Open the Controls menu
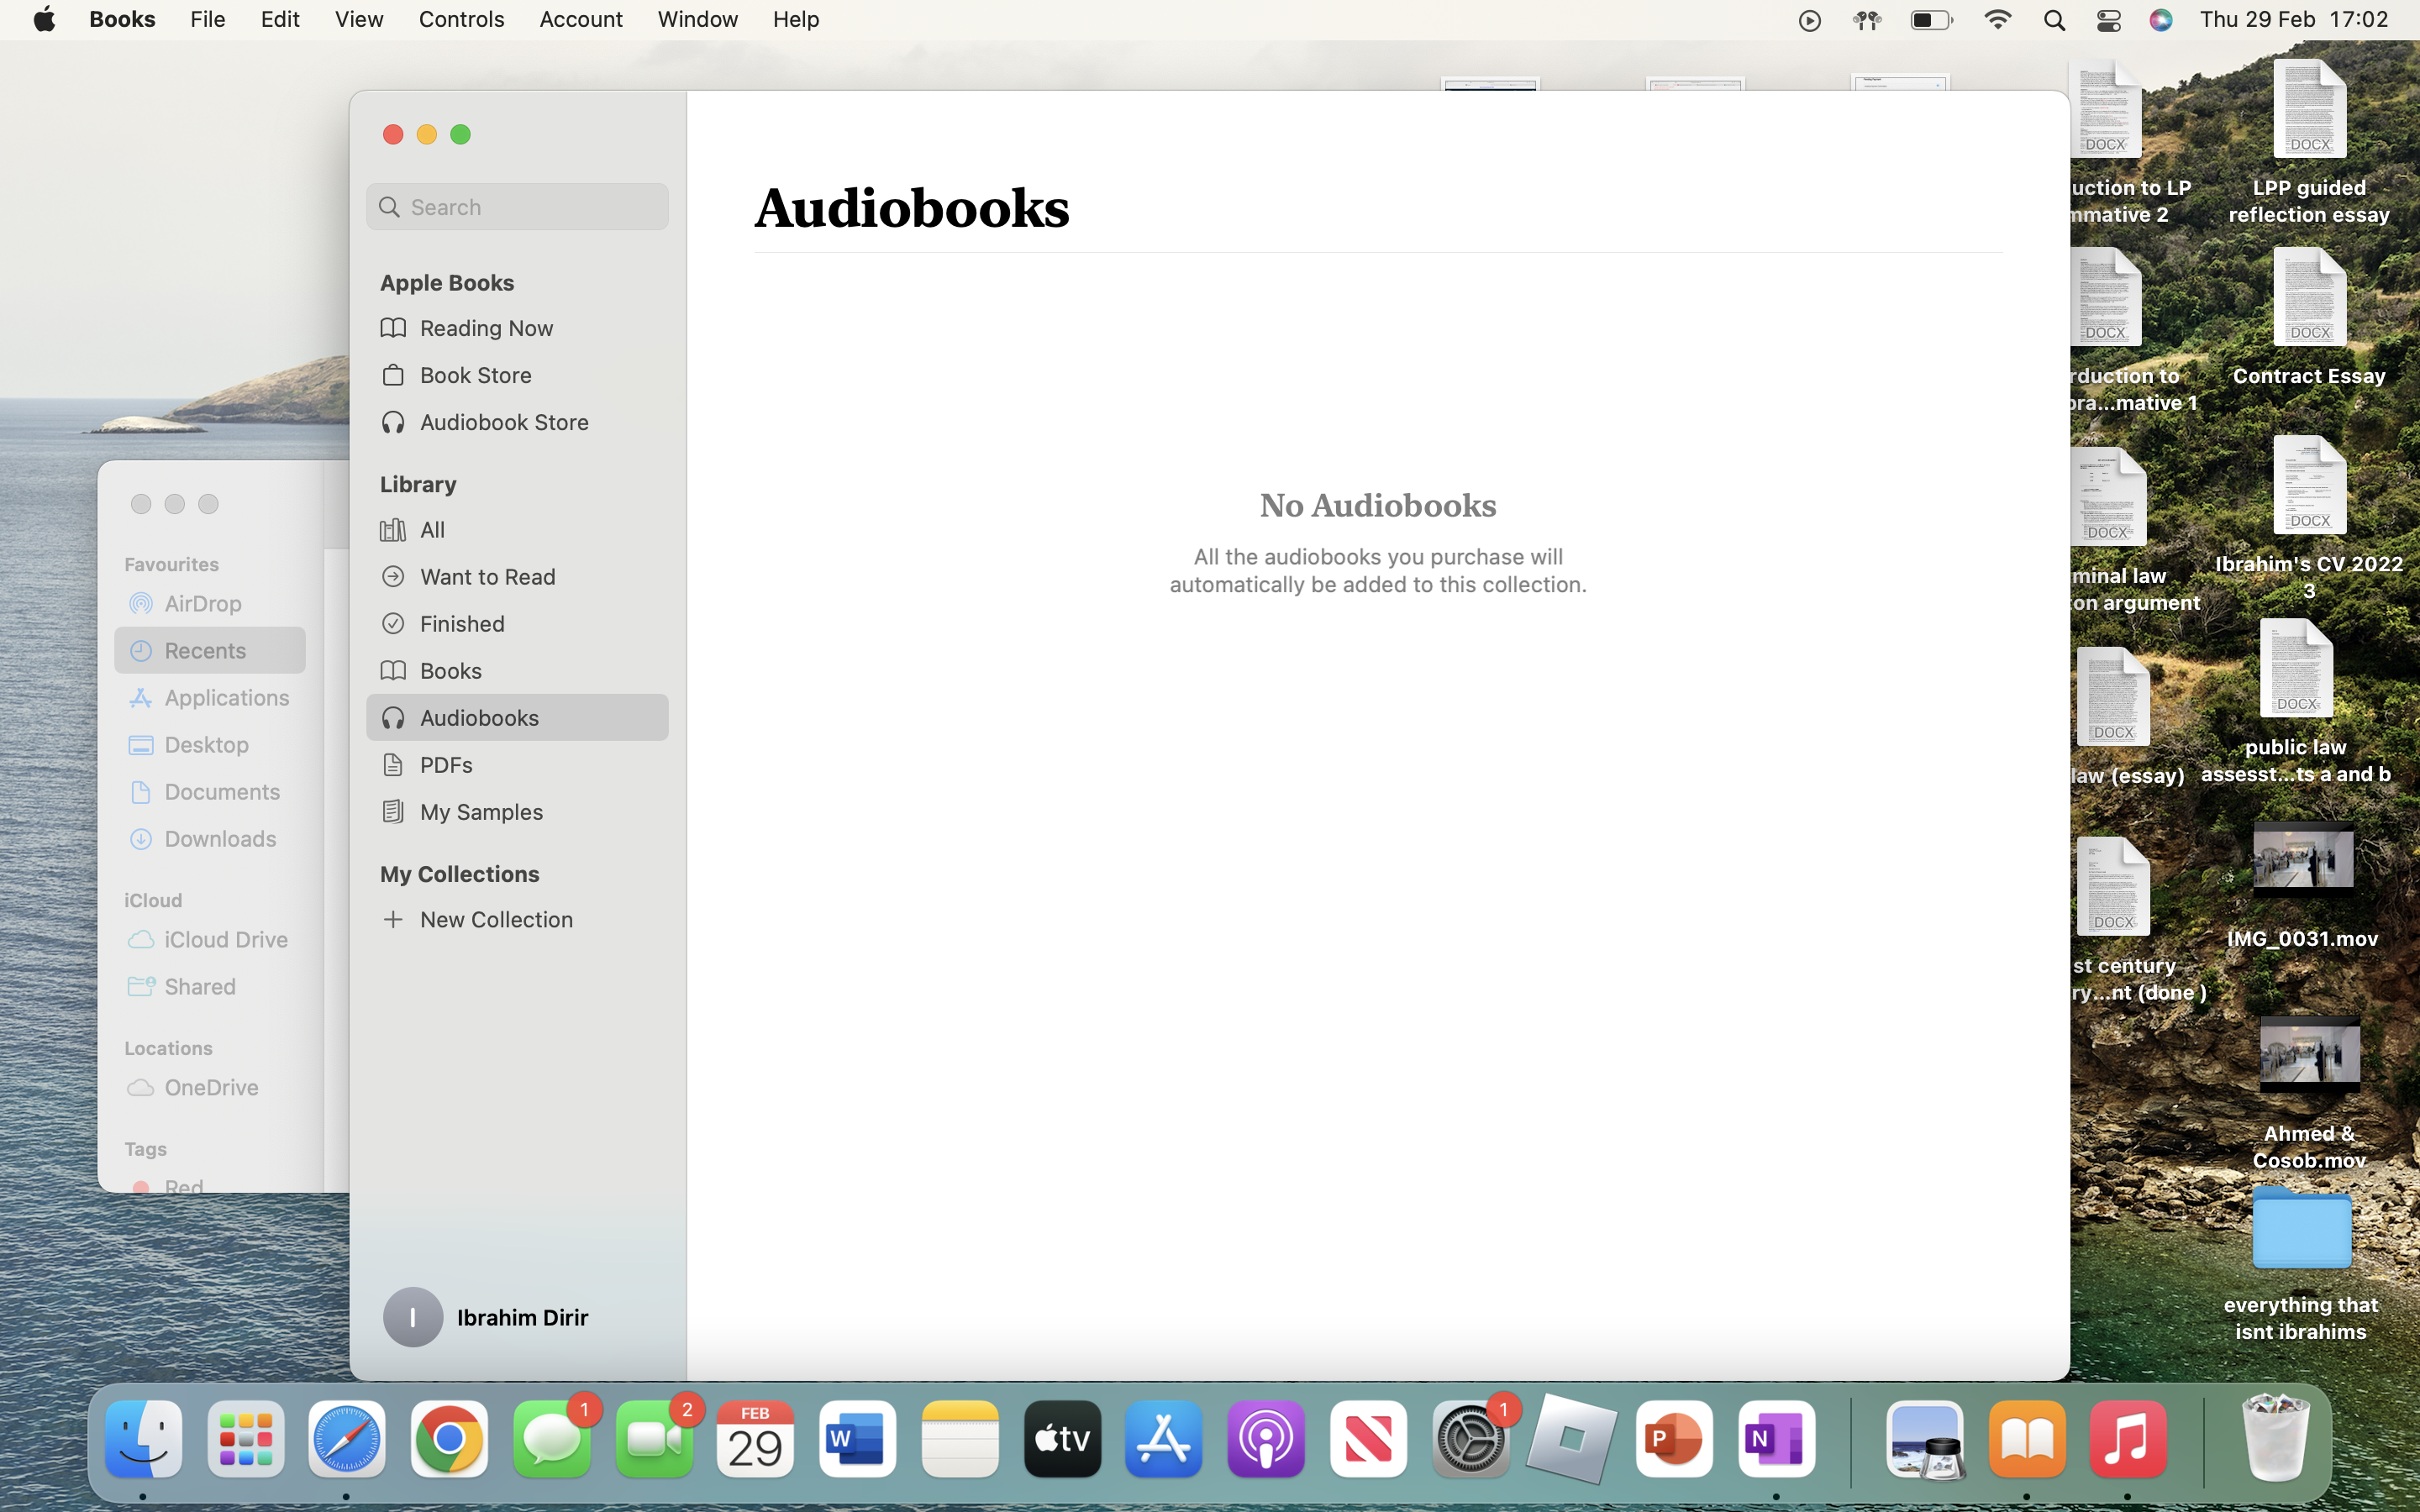 [461, 20]
